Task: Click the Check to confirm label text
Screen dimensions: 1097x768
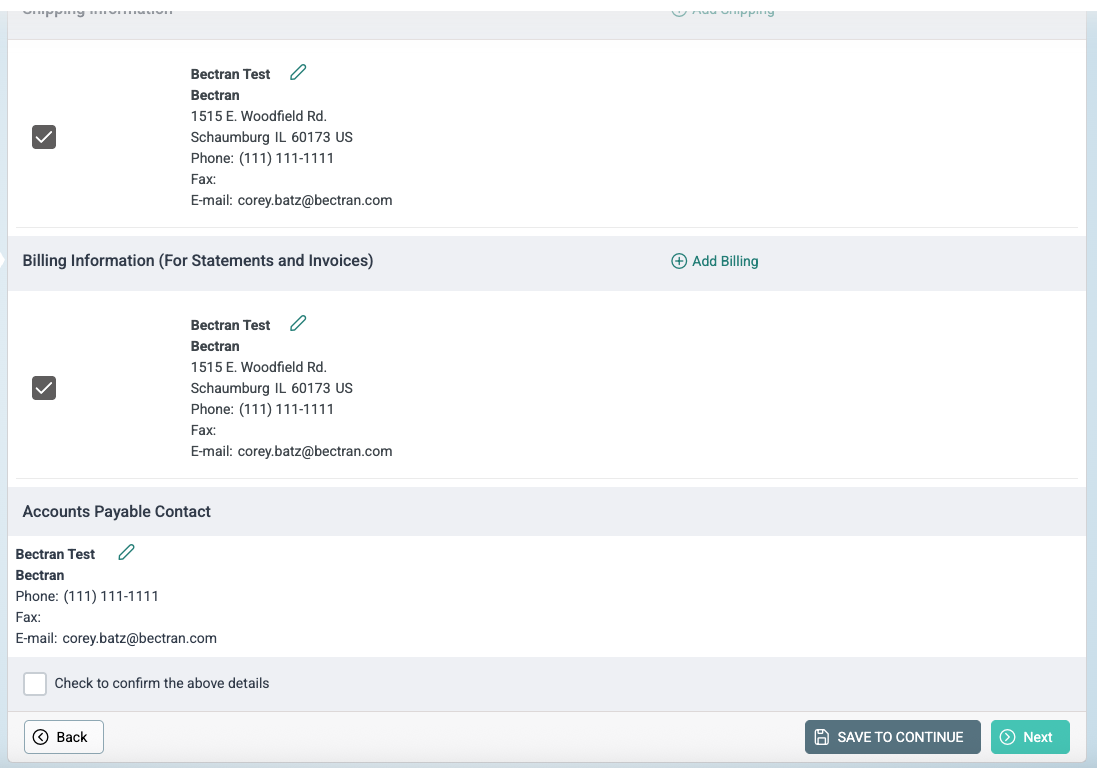Action: (162, 683)
